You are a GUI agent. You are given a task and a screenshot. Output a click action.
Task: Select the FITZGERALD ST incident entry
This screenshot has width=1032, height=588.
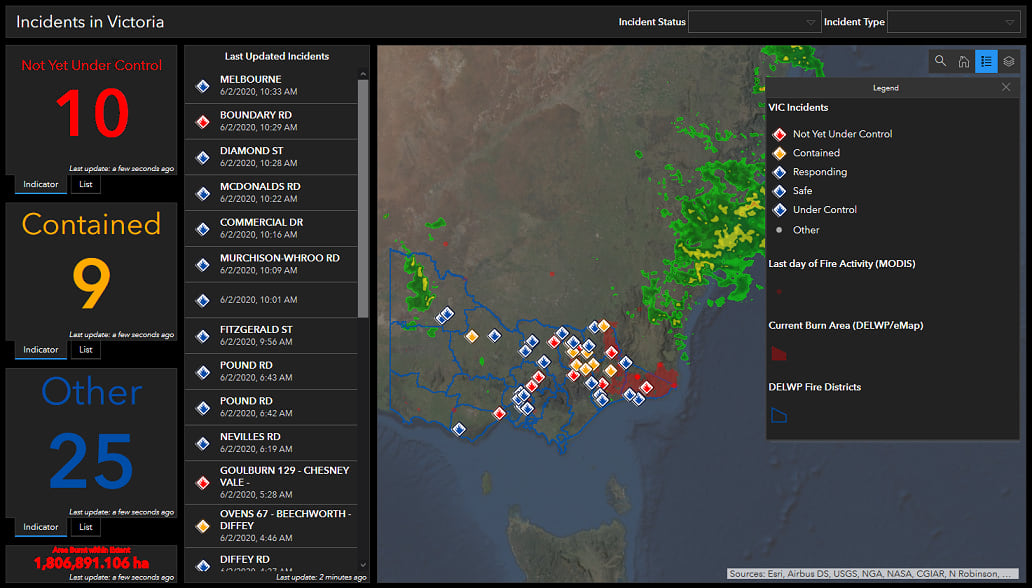point(271,336)
